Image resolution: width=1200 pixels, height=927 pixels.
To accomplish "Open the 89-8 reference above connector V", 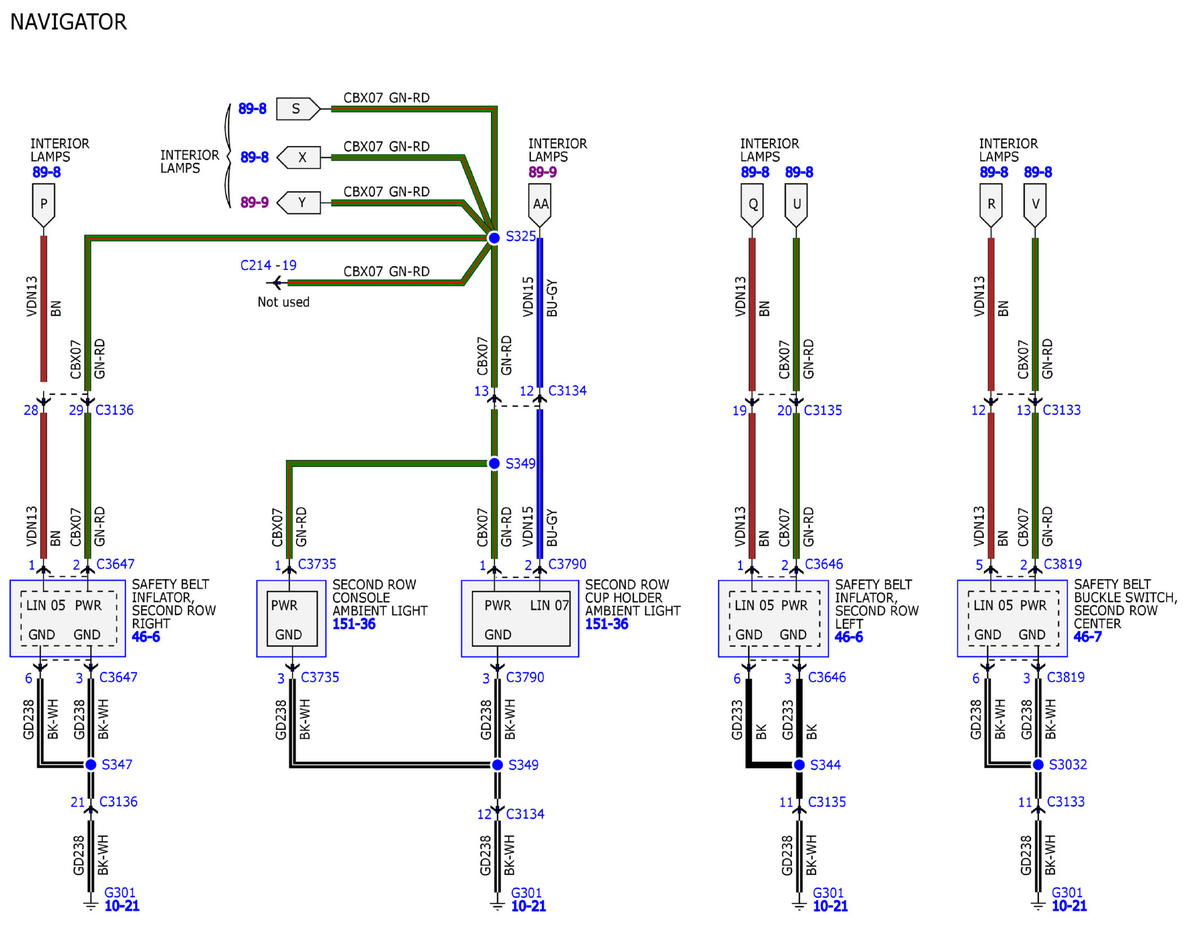I will point(1037,172).
